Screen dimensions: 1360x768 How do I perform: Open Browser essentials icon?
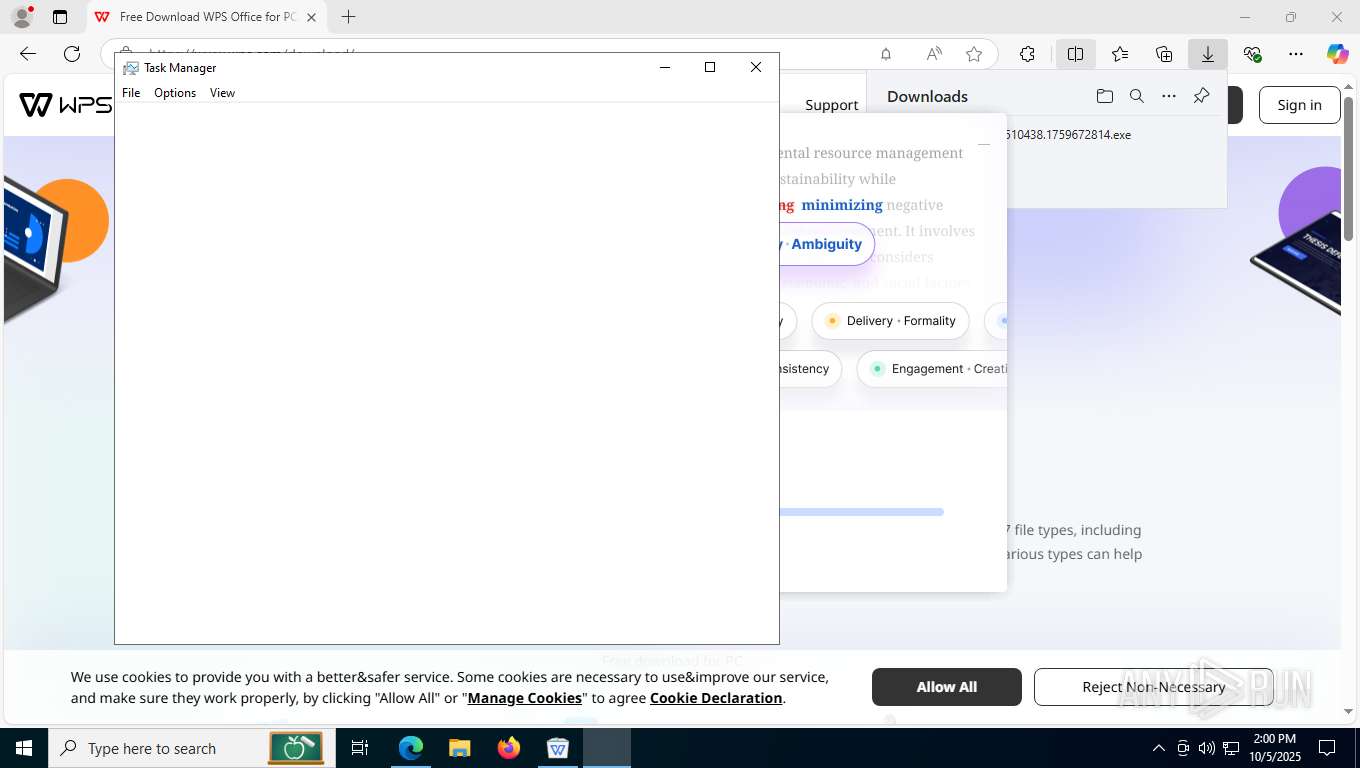[x=1252, y=54]
